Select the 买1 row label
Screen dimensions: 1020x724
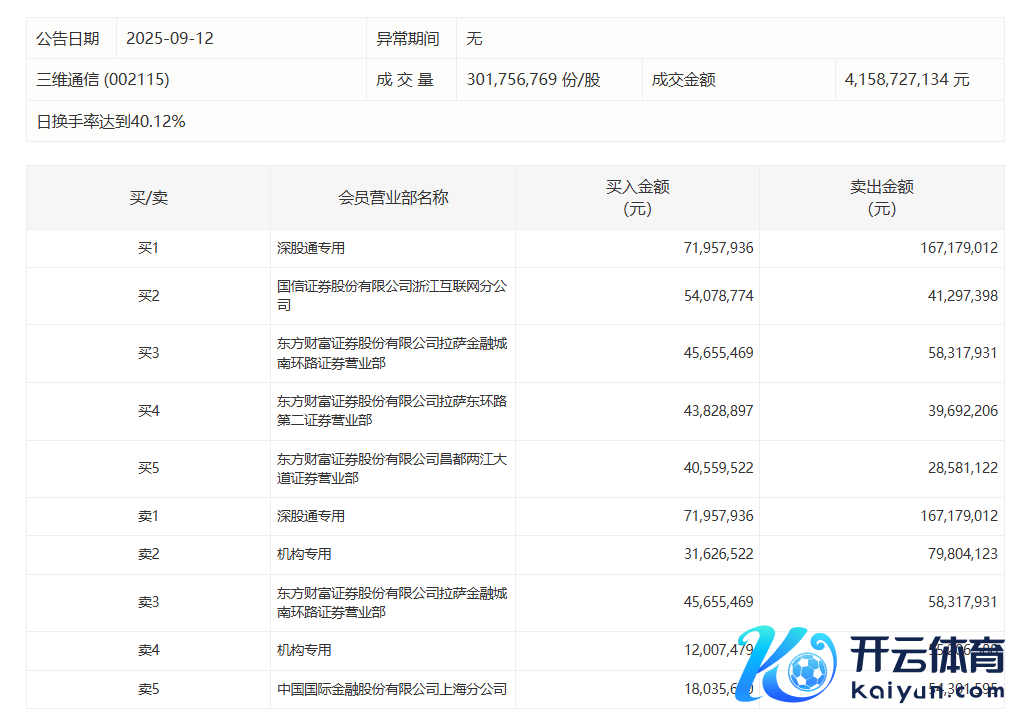[148, 248]
